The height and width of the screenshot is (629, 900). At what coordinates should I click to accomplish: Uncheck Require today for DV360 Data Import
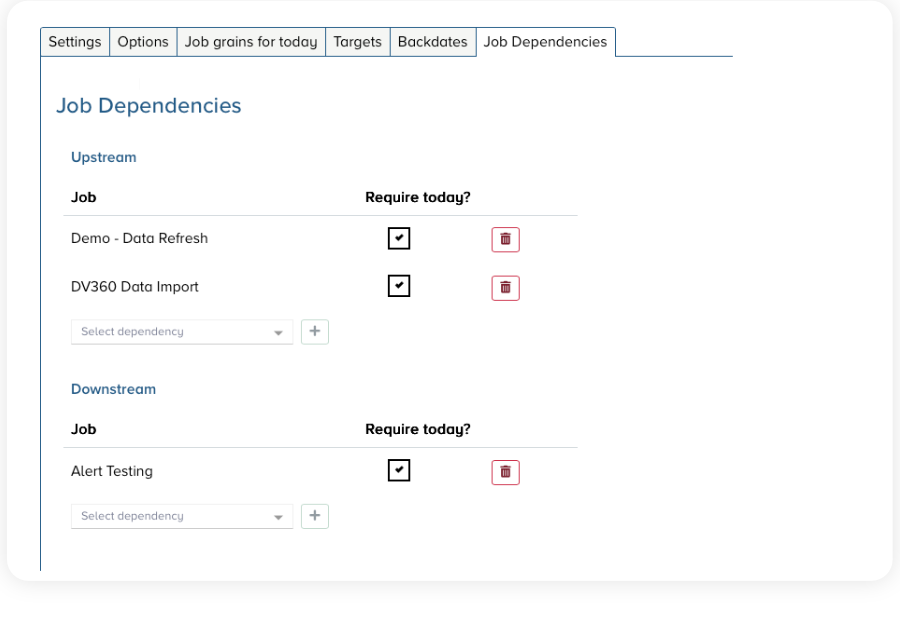pos(399,286)
